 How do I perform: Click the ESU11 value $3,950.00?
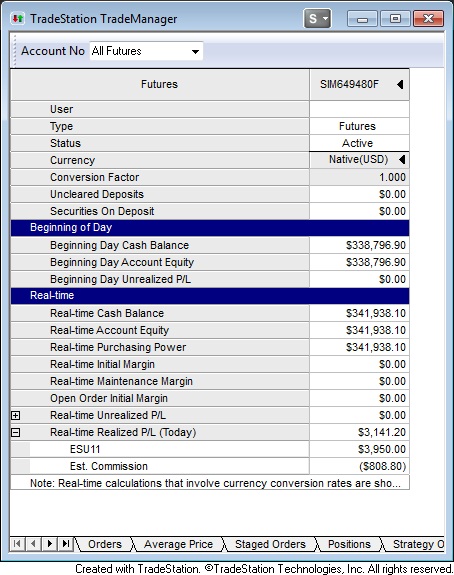(x=382, y=449)
